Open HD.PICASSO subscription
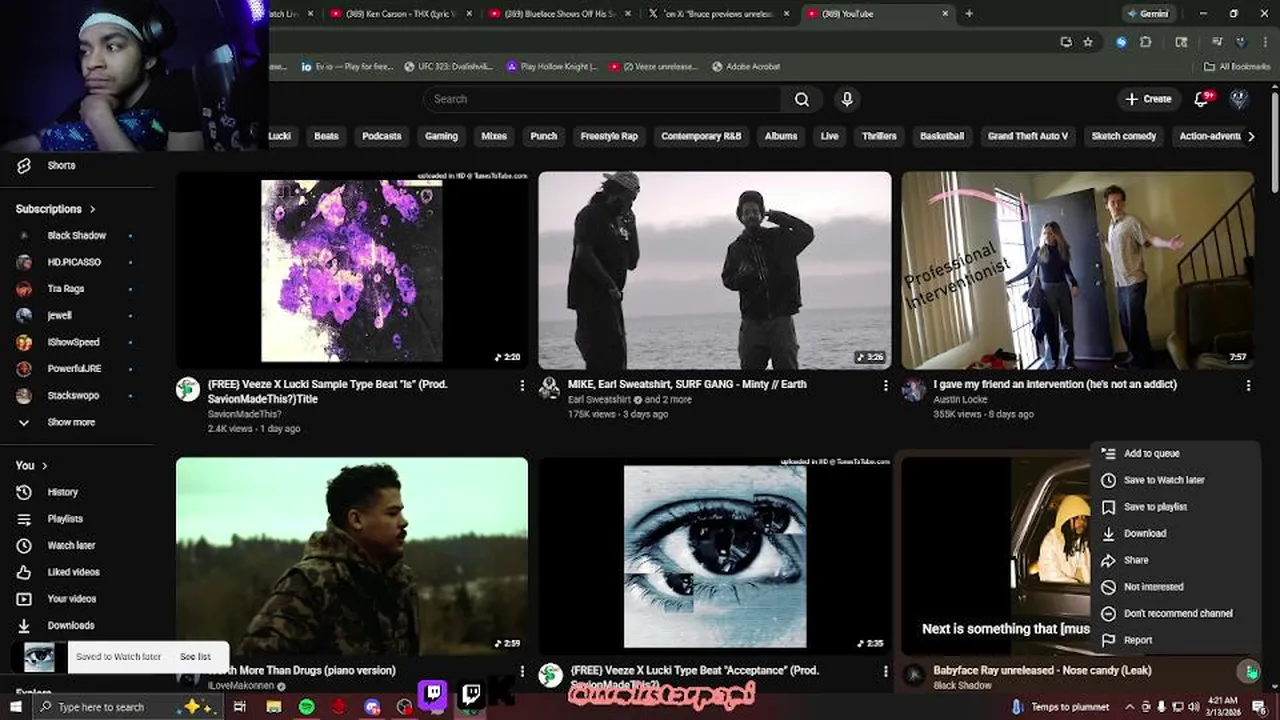 74,262
